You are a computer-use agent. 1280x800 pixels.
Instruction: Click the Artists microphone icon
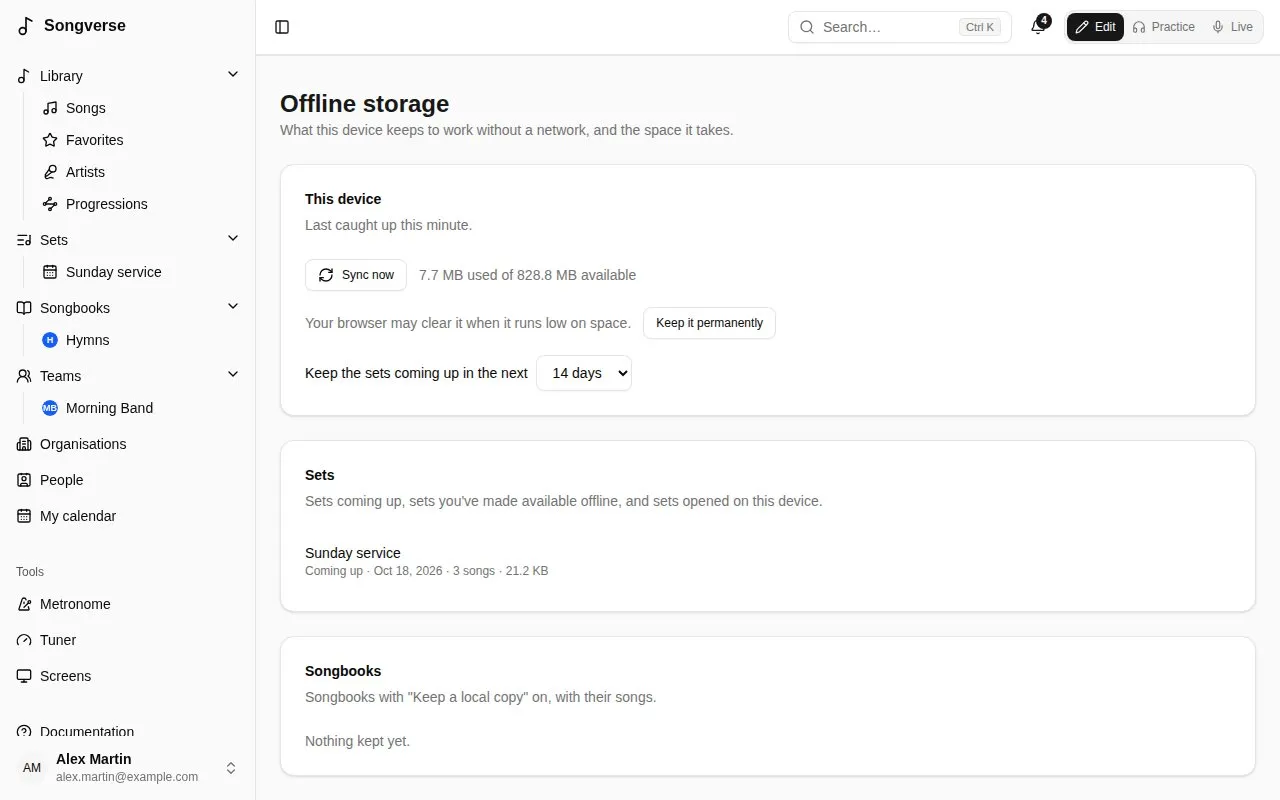pyautogui.click(x=50, y=172)
